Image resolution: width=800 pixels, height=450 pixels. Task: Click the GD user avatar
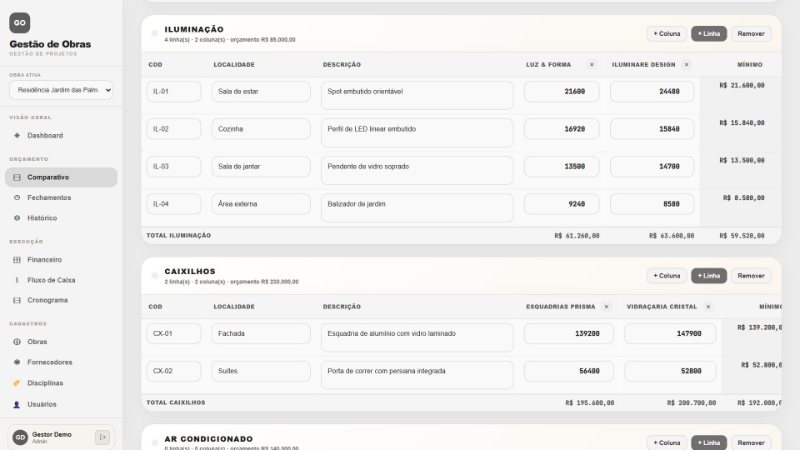20,437
